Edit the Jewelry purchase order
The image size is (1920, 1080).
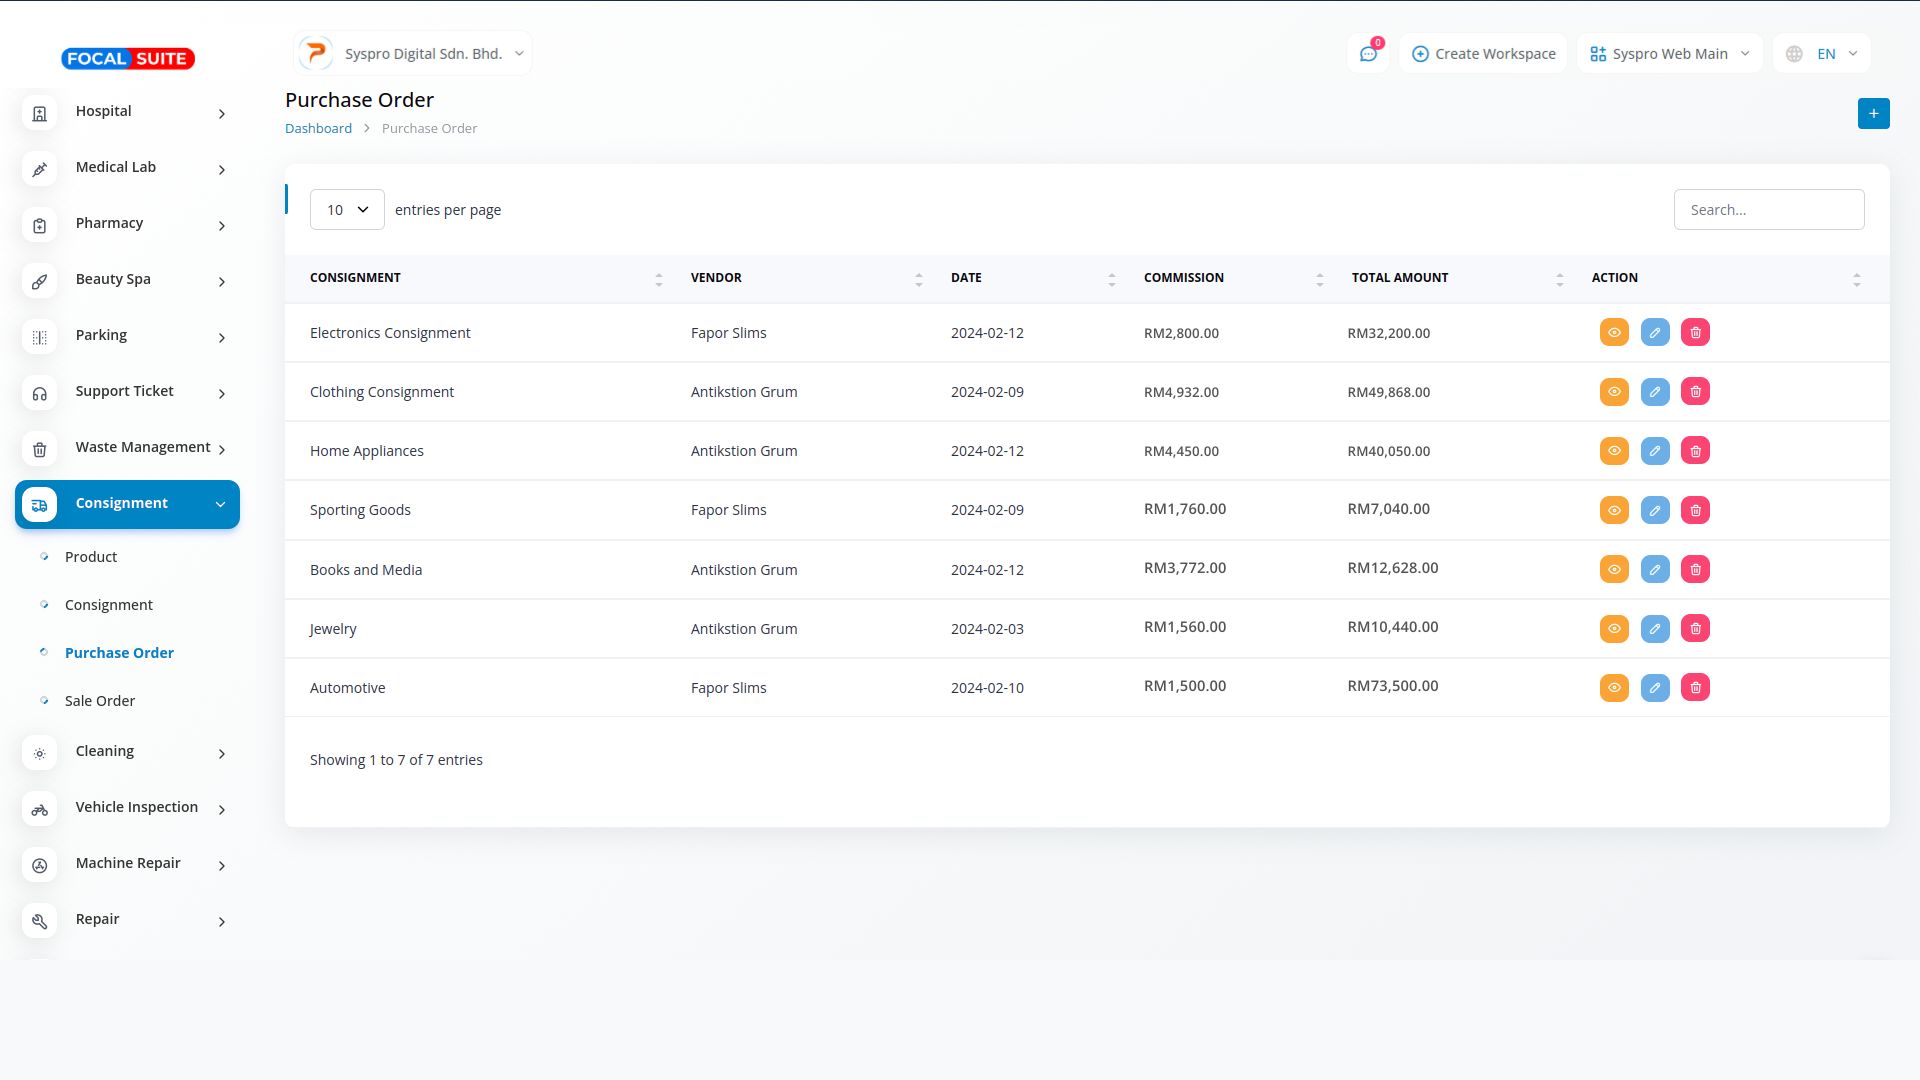(1654, 629)
